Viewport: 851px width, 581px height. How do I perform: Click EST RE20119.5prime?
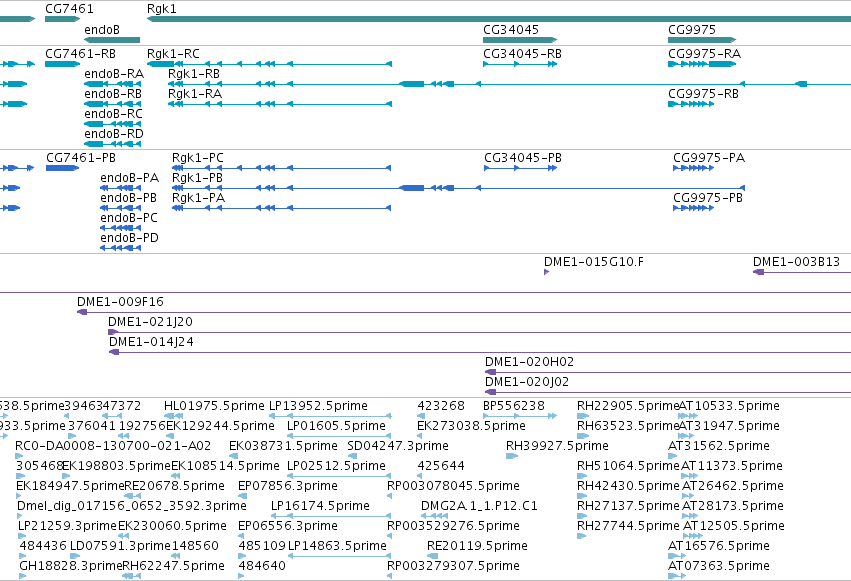(x=477, y=547)
